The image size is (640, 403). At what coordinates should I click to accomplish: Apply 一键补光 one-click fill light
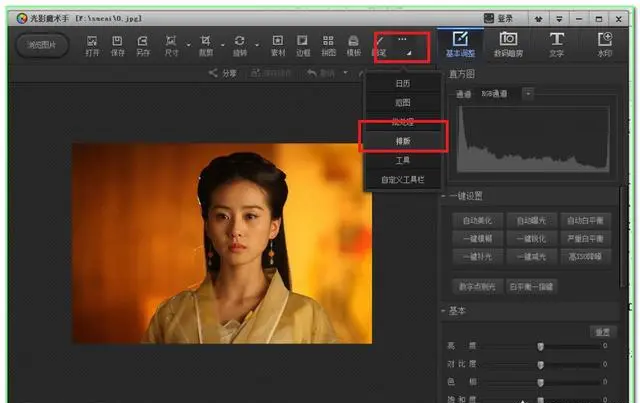(x=477, y=257)
